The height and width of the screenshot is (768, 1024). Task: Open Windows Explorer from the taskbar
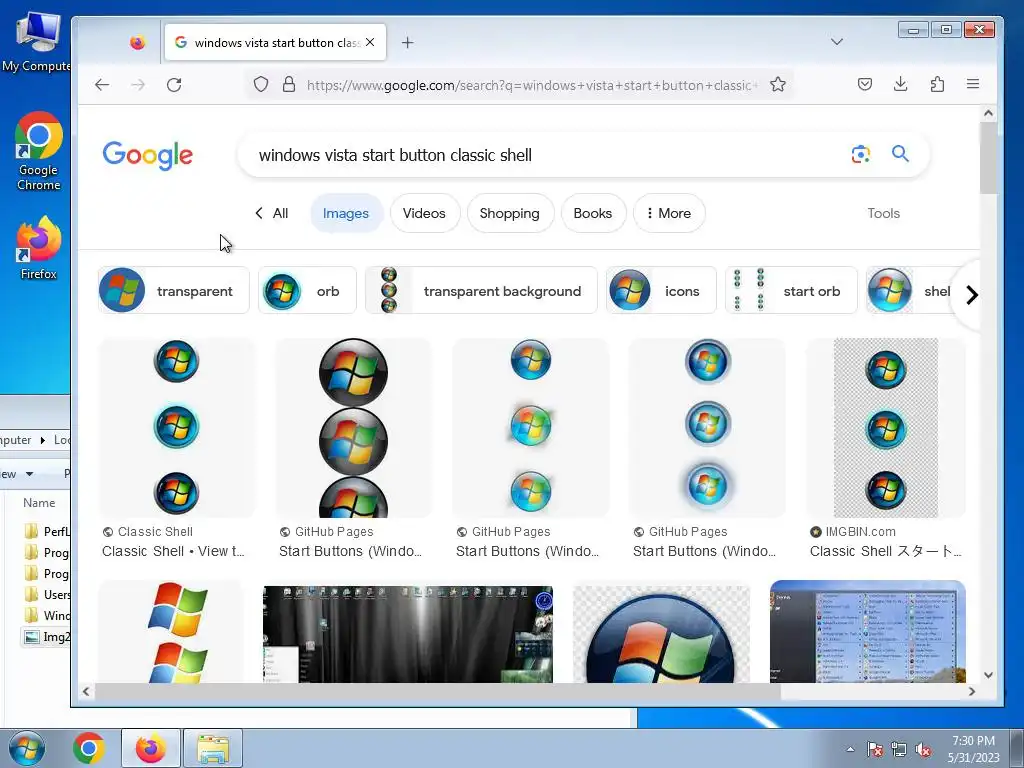[x=213, y=748]
